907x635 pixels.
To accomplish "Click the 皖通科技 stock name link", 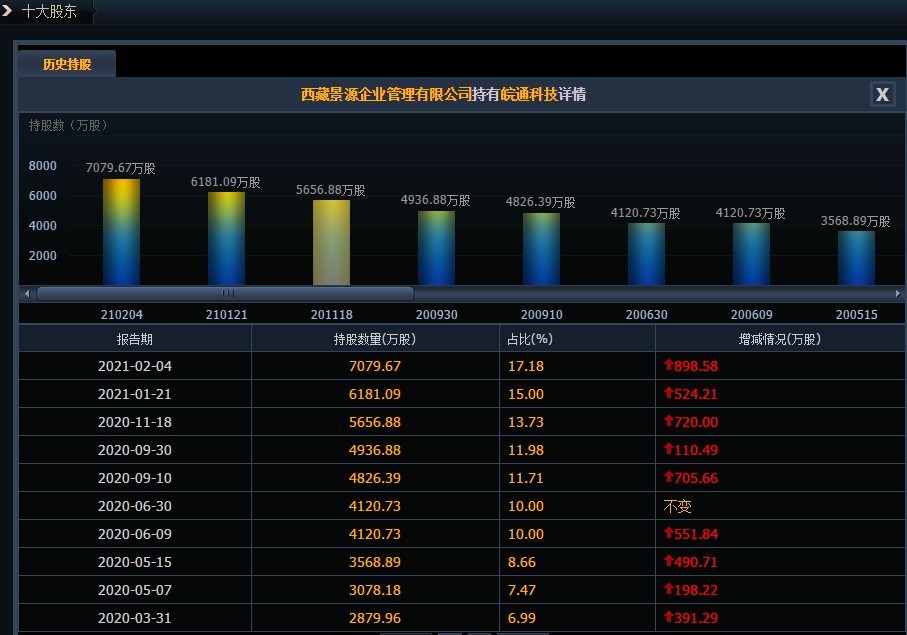I will (529, 94).
